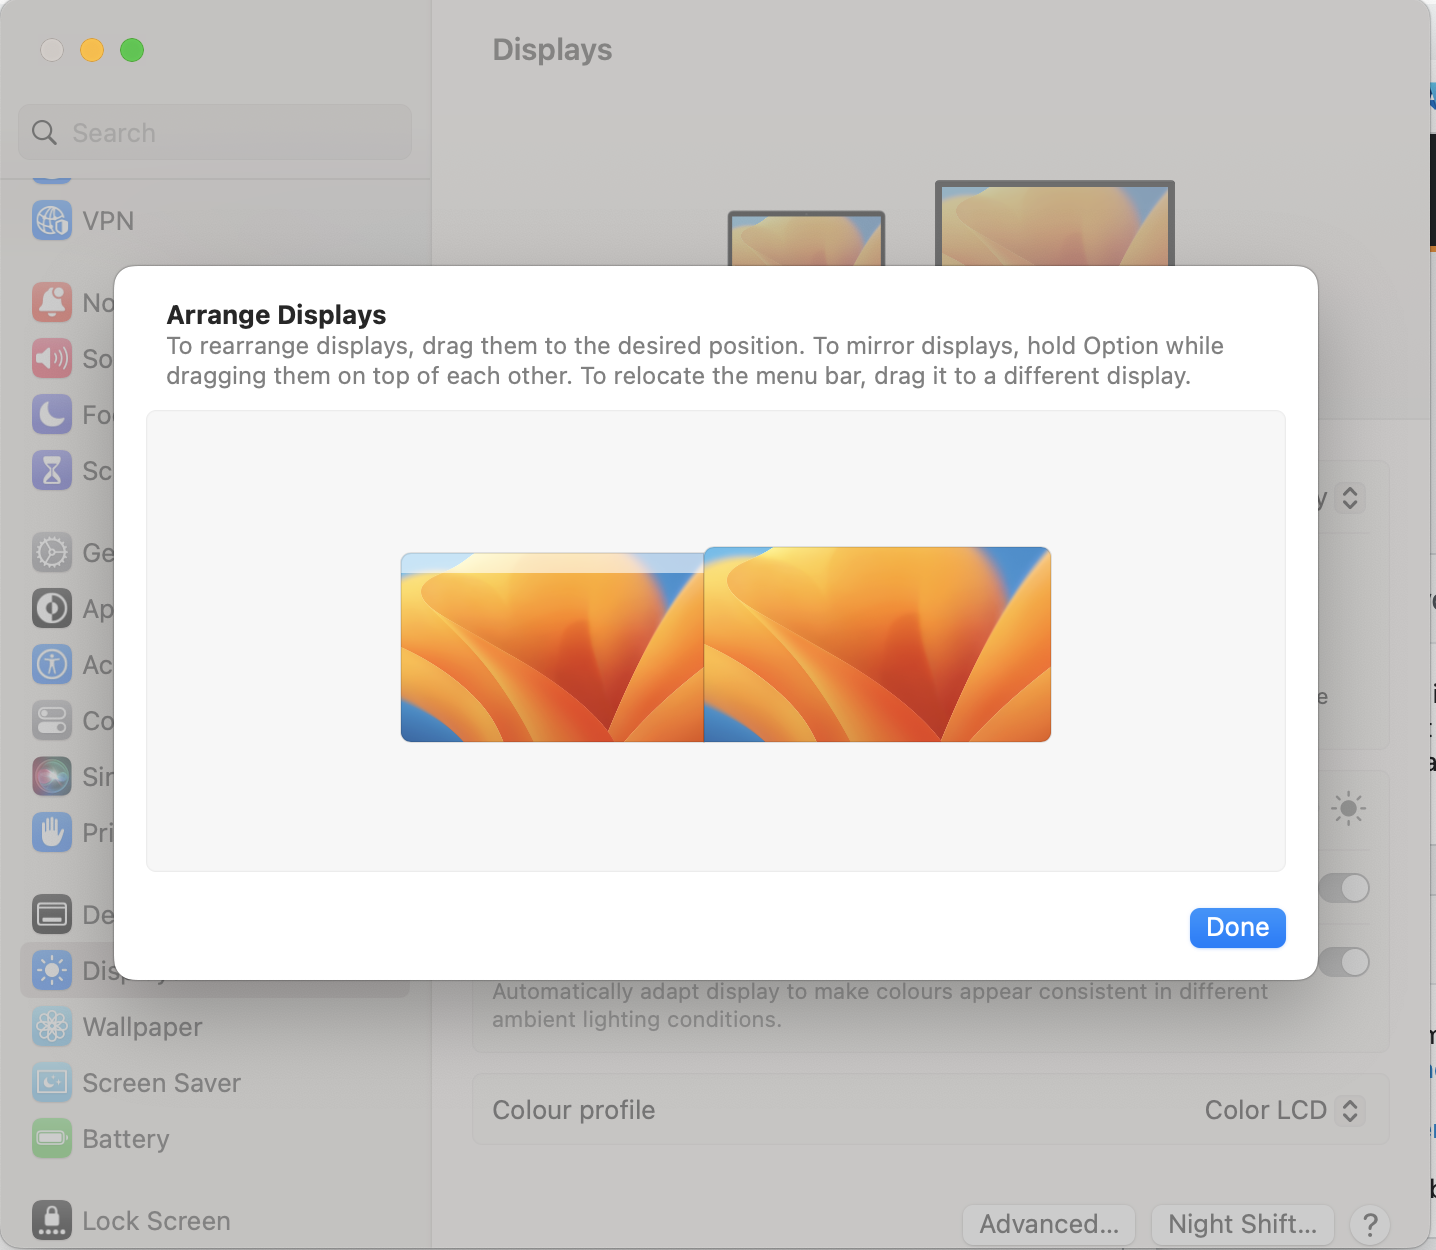Select Battery label in sidebar
The image size is (1436, 1250).
point(126,1139)
